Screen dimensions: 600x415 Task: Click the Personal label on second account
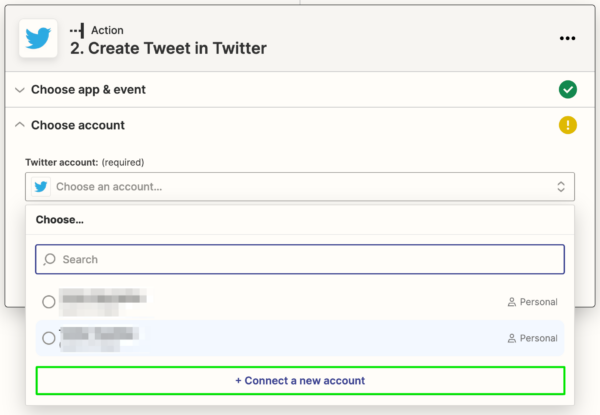[538, 338]
